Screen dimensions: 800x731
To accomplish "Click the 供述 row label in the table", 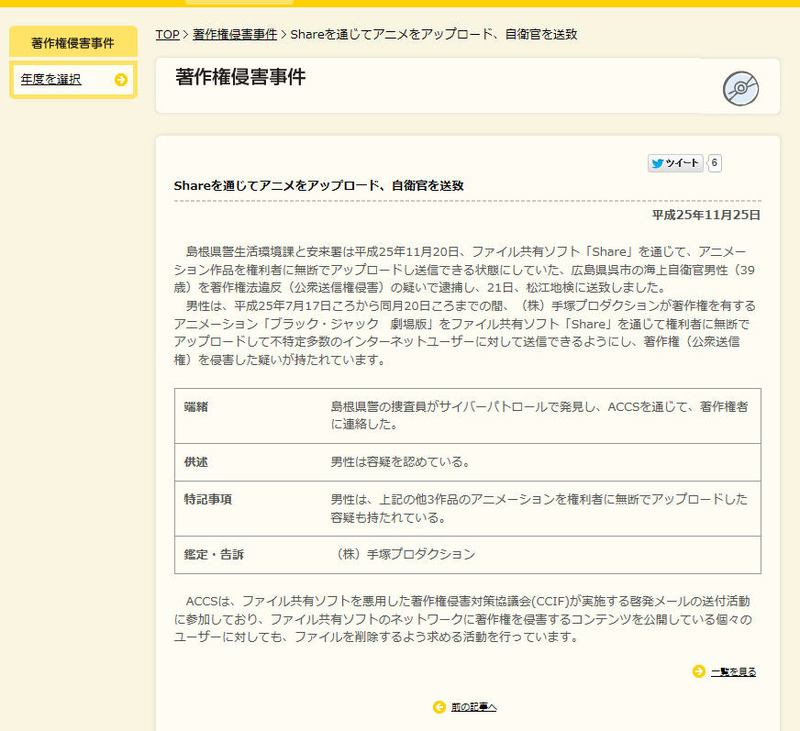I will click(196, 463).
